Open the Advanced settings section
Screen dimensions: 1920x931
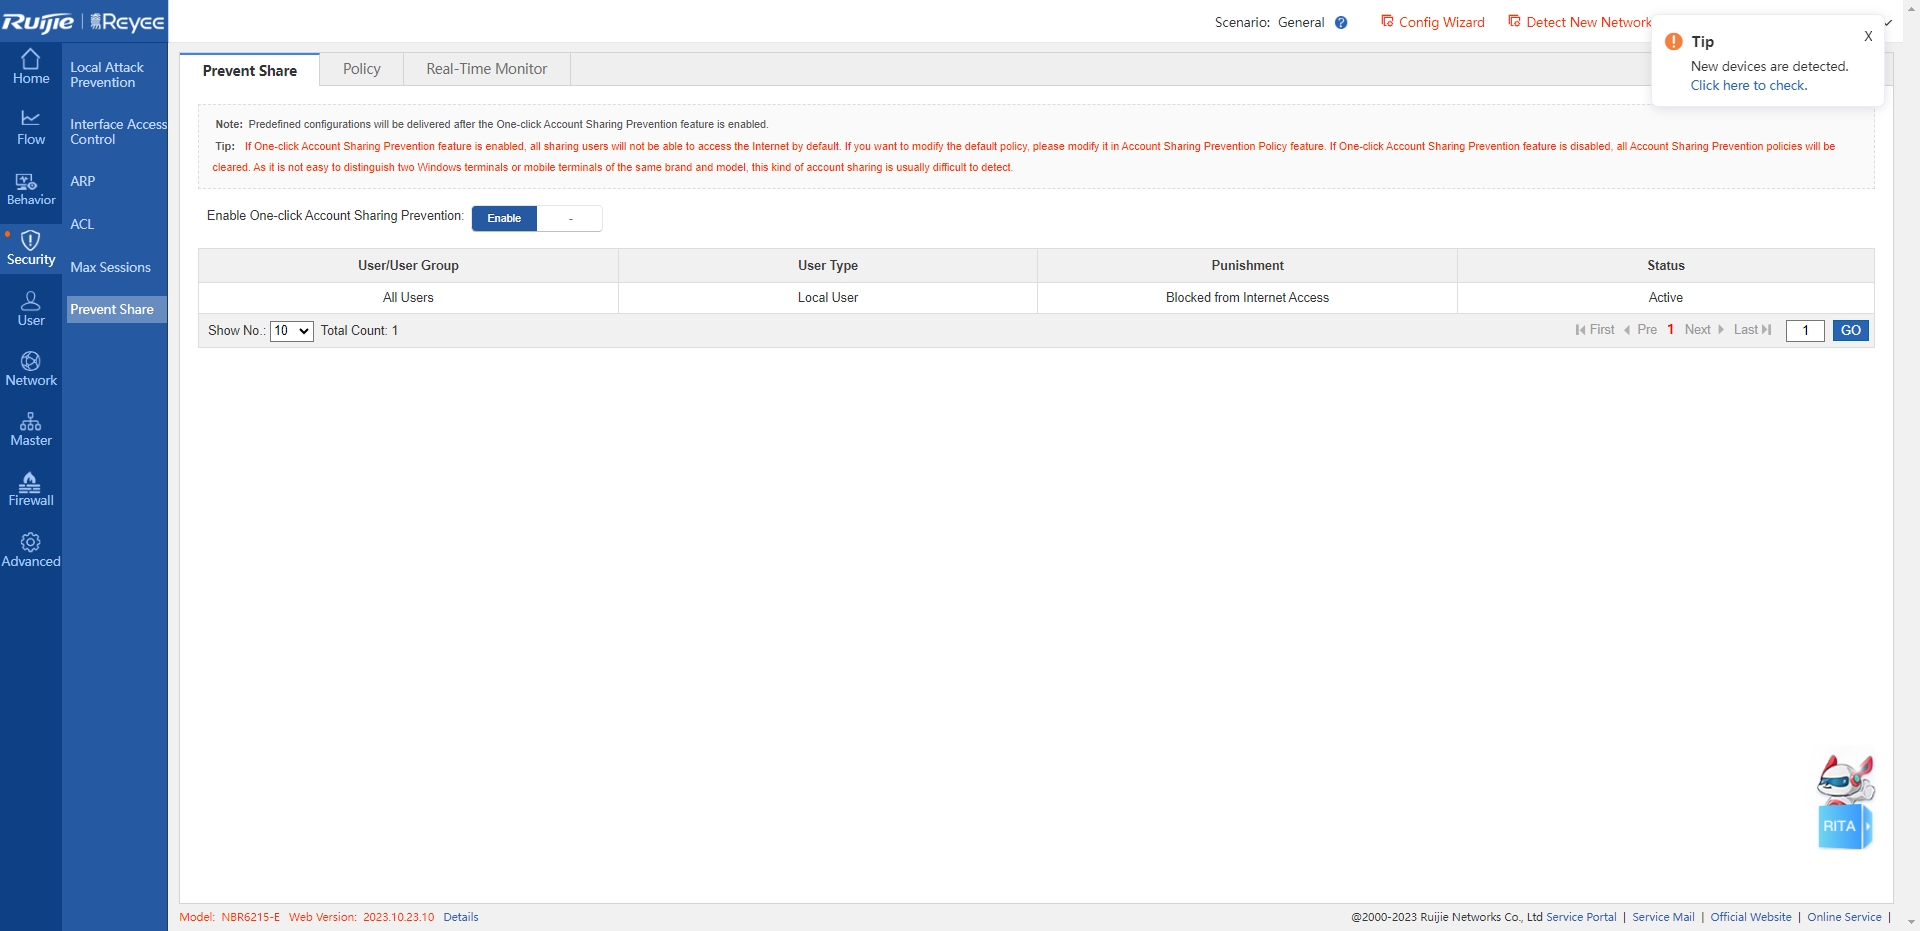pos(31,550)
